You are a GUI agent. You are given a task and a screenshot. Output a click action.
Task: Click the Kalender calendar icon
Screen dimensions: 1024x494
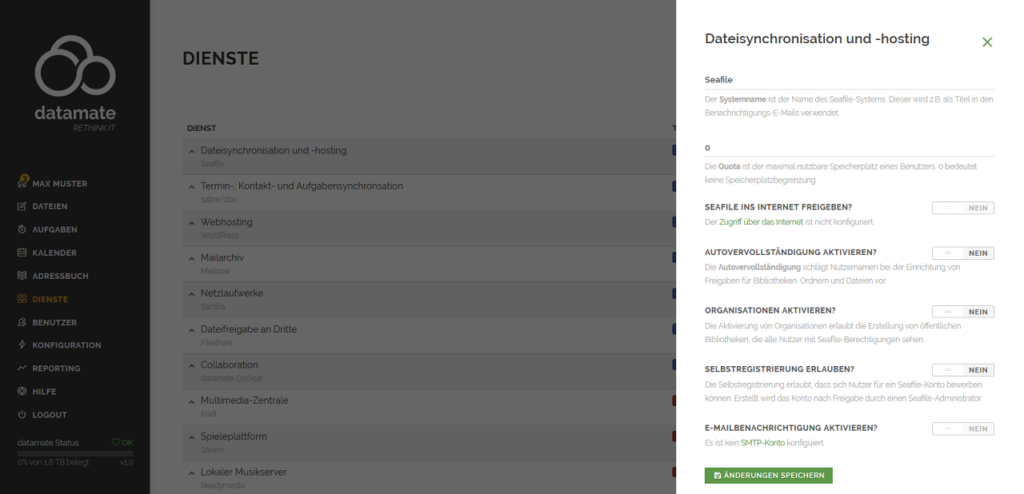(x=22, y=253)
